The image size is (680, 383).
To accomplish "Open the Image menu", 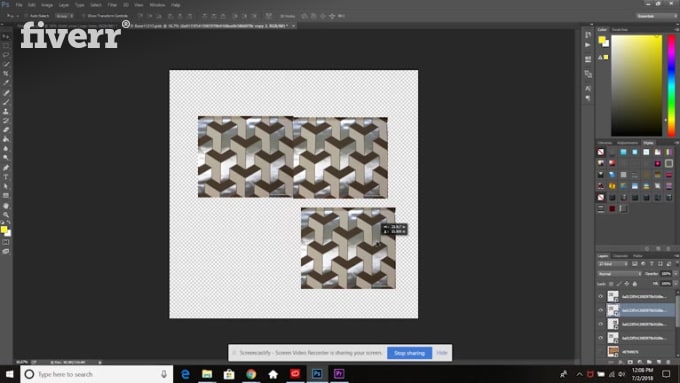I will coord(47,5).
